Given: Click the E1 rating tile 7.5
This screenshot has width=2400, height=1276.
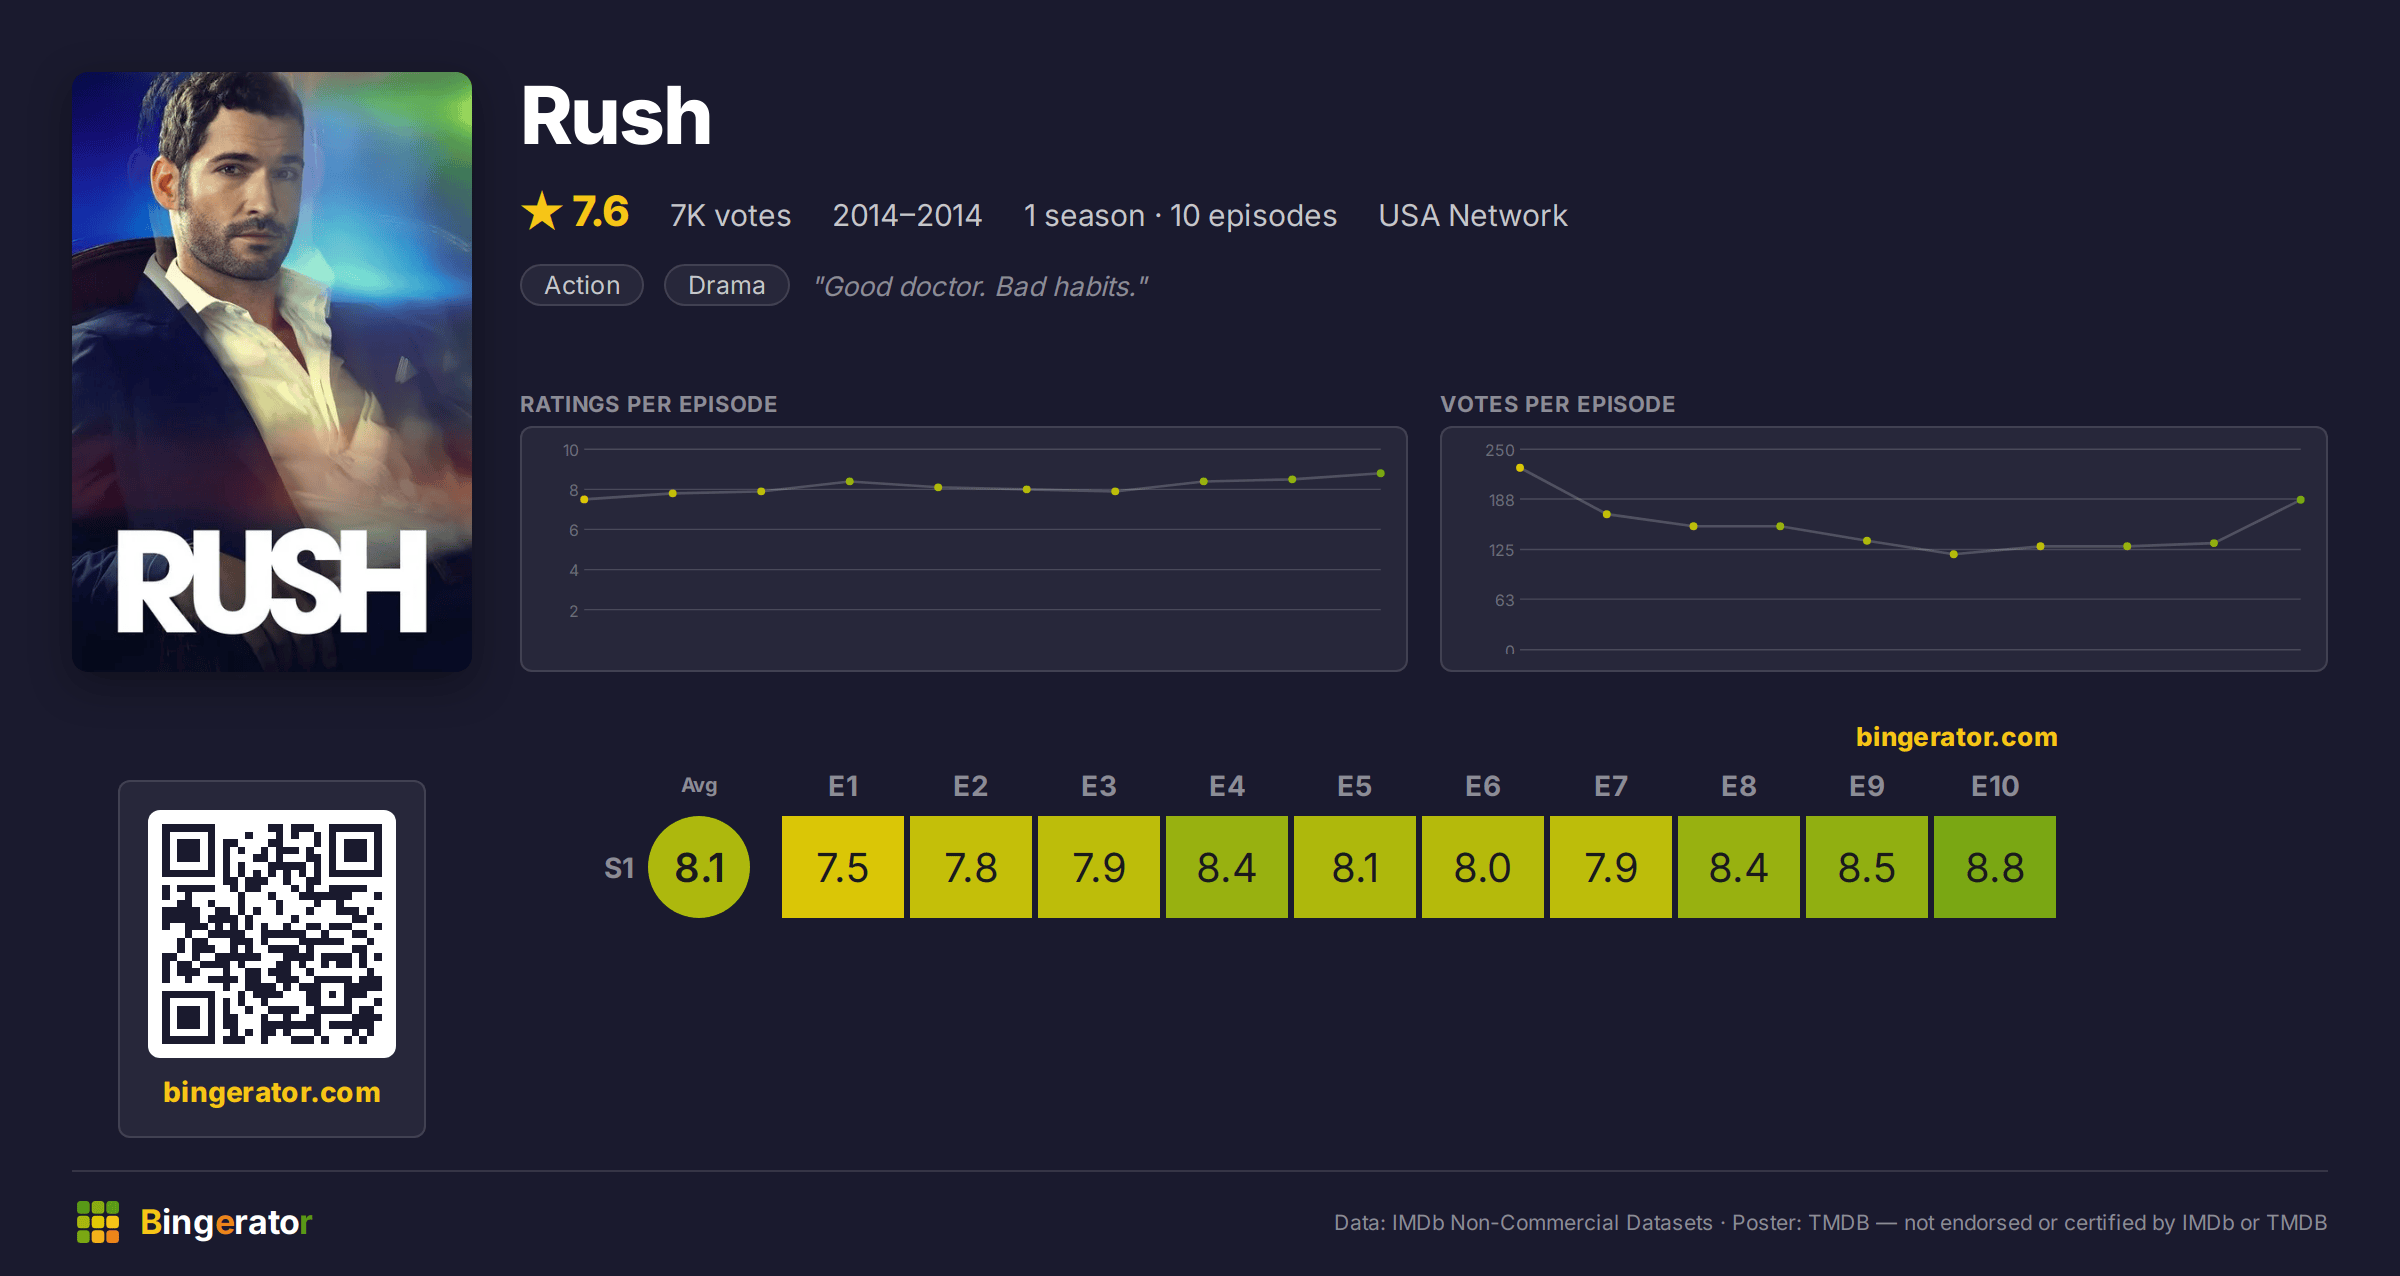Looking at the screenshot, I should (x=843, y=867).
